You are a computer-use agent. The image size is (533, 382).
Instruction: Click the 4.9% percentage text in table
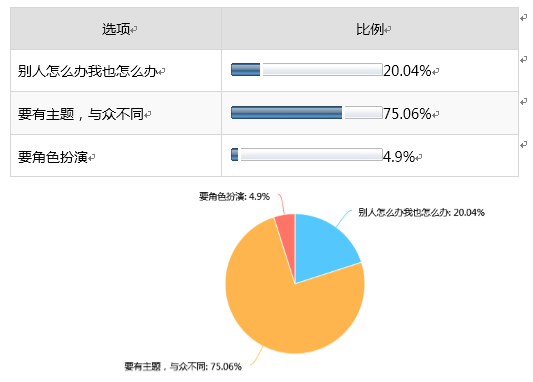(399, 157)
